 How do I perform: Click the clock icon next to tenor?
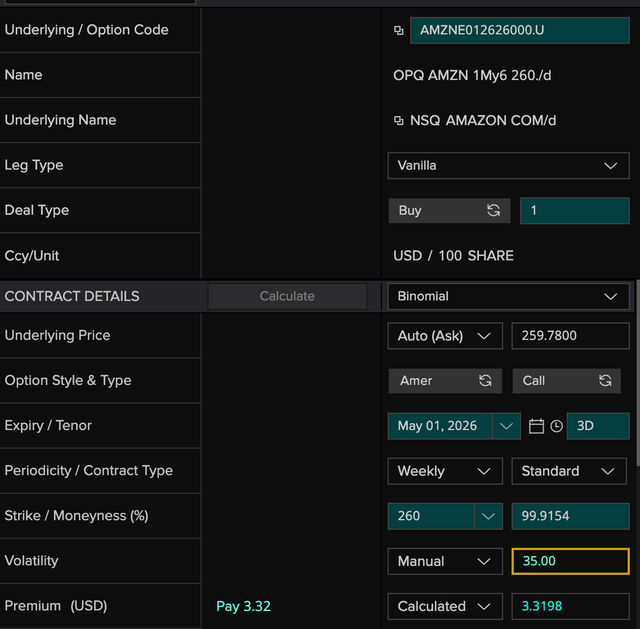pos(556,426)
